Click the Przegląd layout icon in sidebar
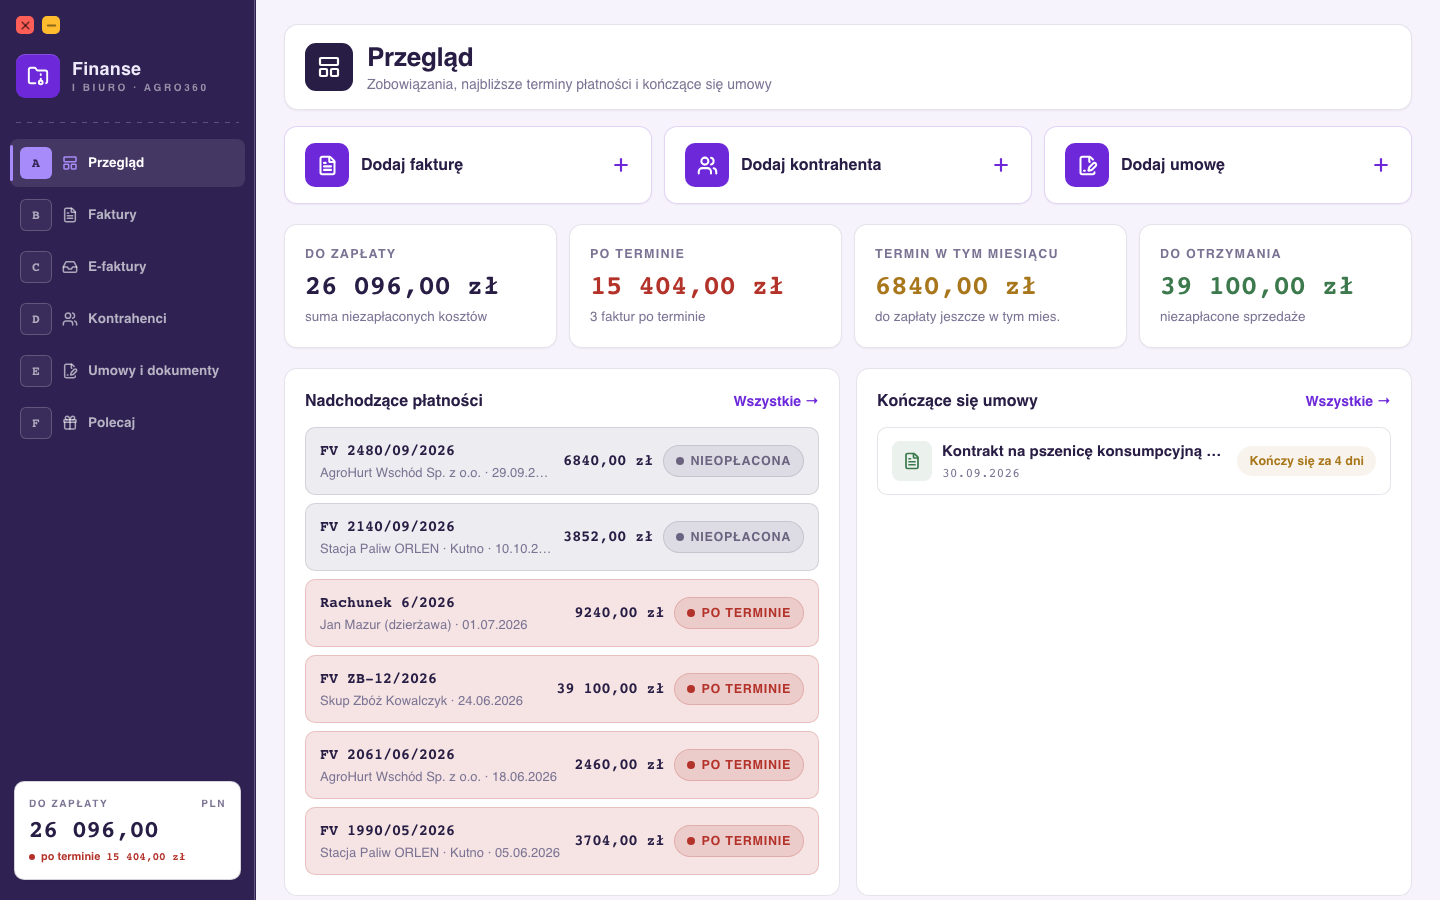Screen dimensions: 1440x900 tap(70, 163)
